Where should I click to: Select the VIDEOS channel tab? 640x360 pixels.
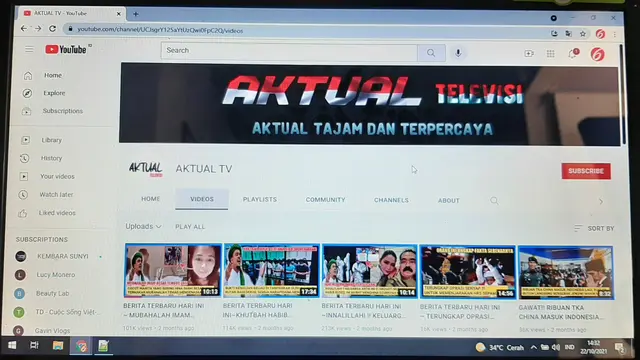(202, 199)
